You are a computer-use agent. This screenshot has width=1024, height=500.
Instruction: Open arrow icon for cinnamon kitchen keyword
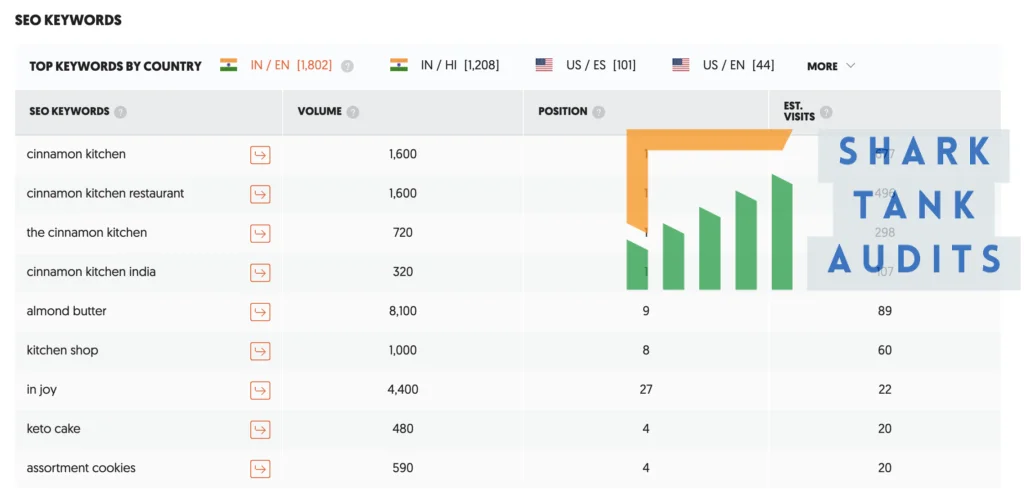tap(260, 155)
